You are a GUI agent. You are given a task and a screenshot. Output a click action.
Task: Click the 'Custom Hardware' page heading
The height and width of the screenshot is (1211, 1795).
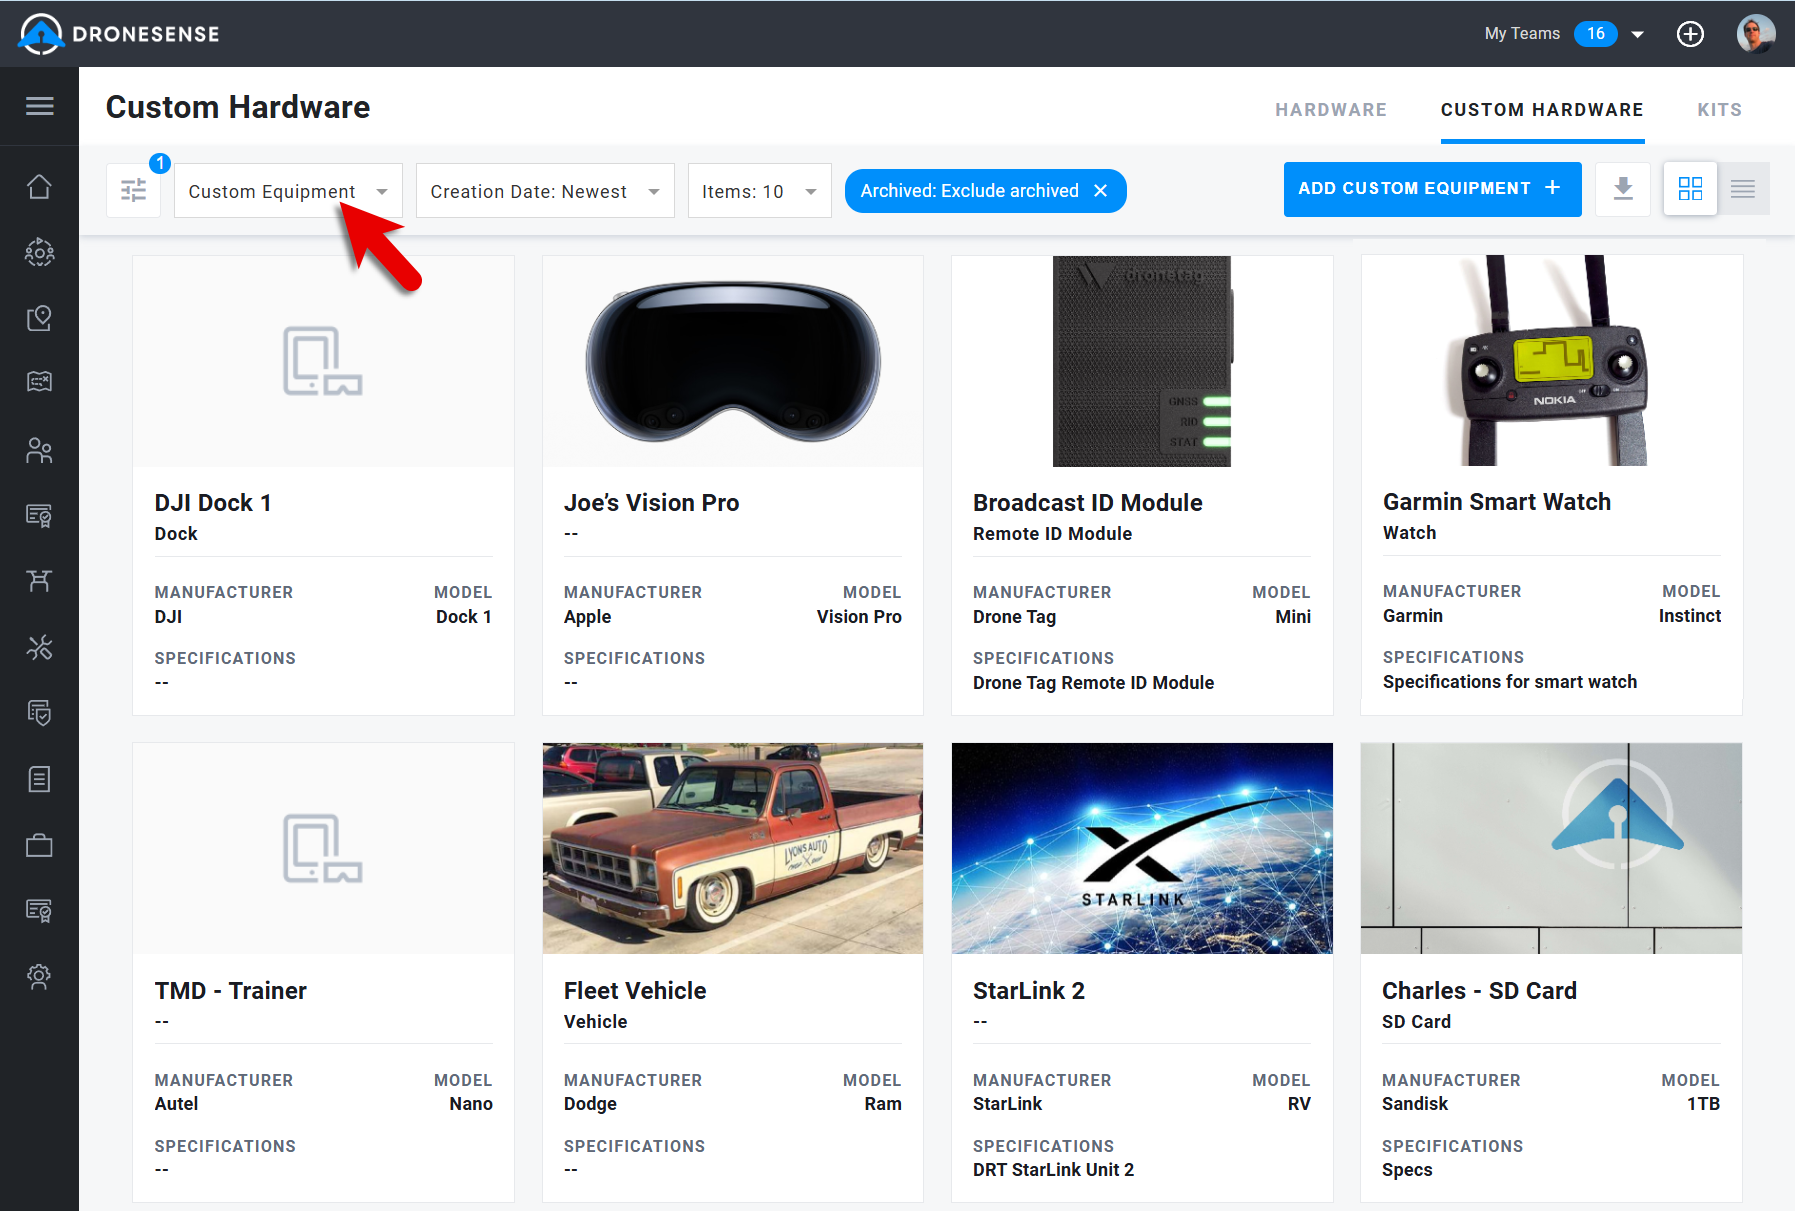(238, 107)
